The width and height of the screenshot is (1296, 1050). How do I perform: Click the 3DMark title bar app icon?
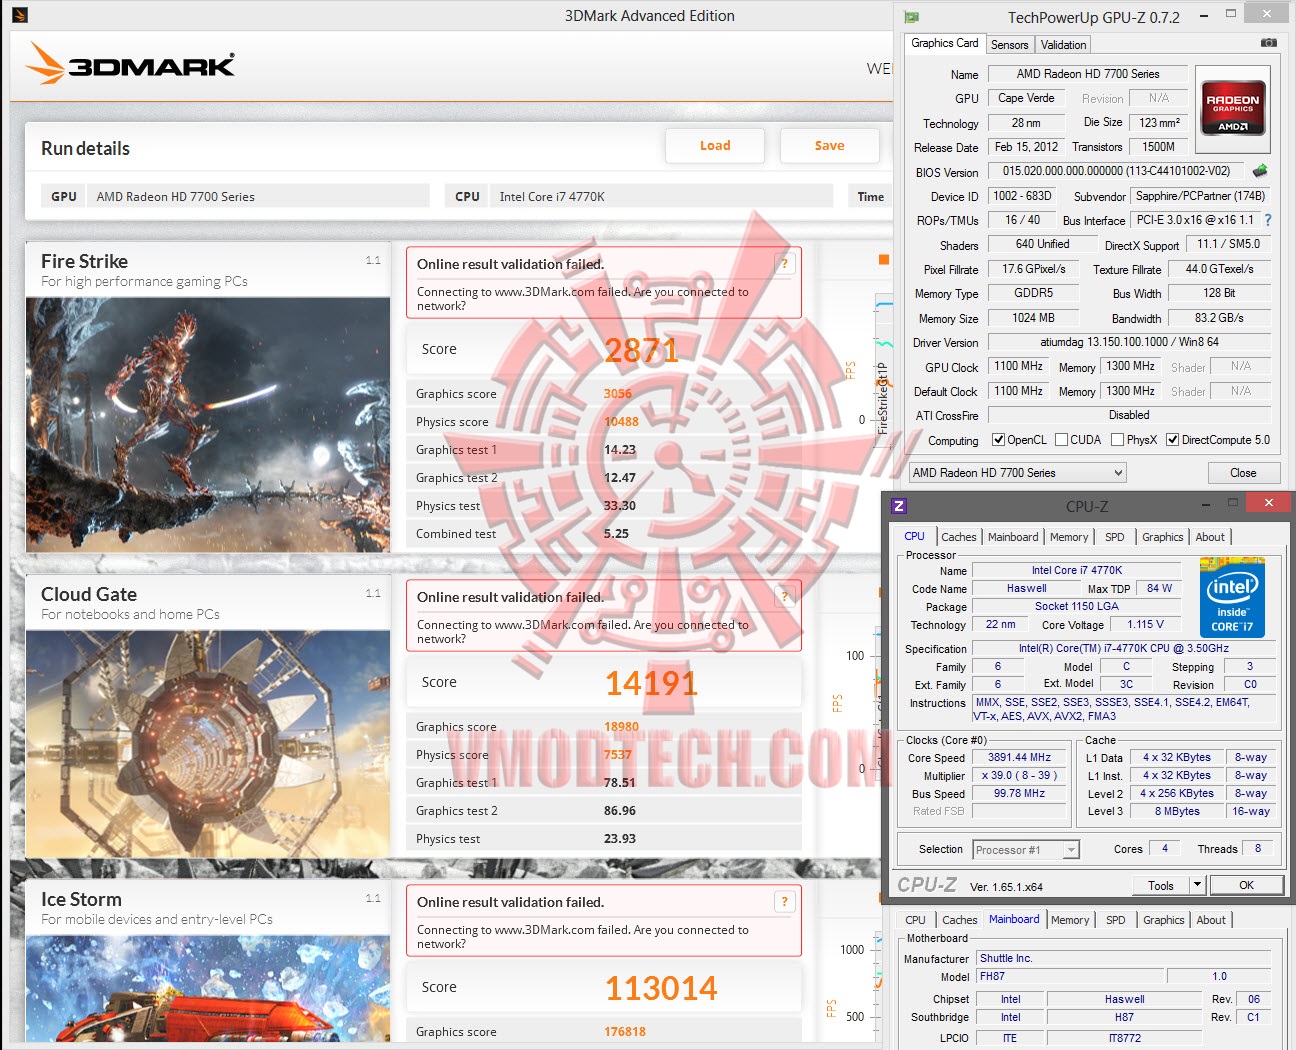pyautogui.click(x=19, y=15)
